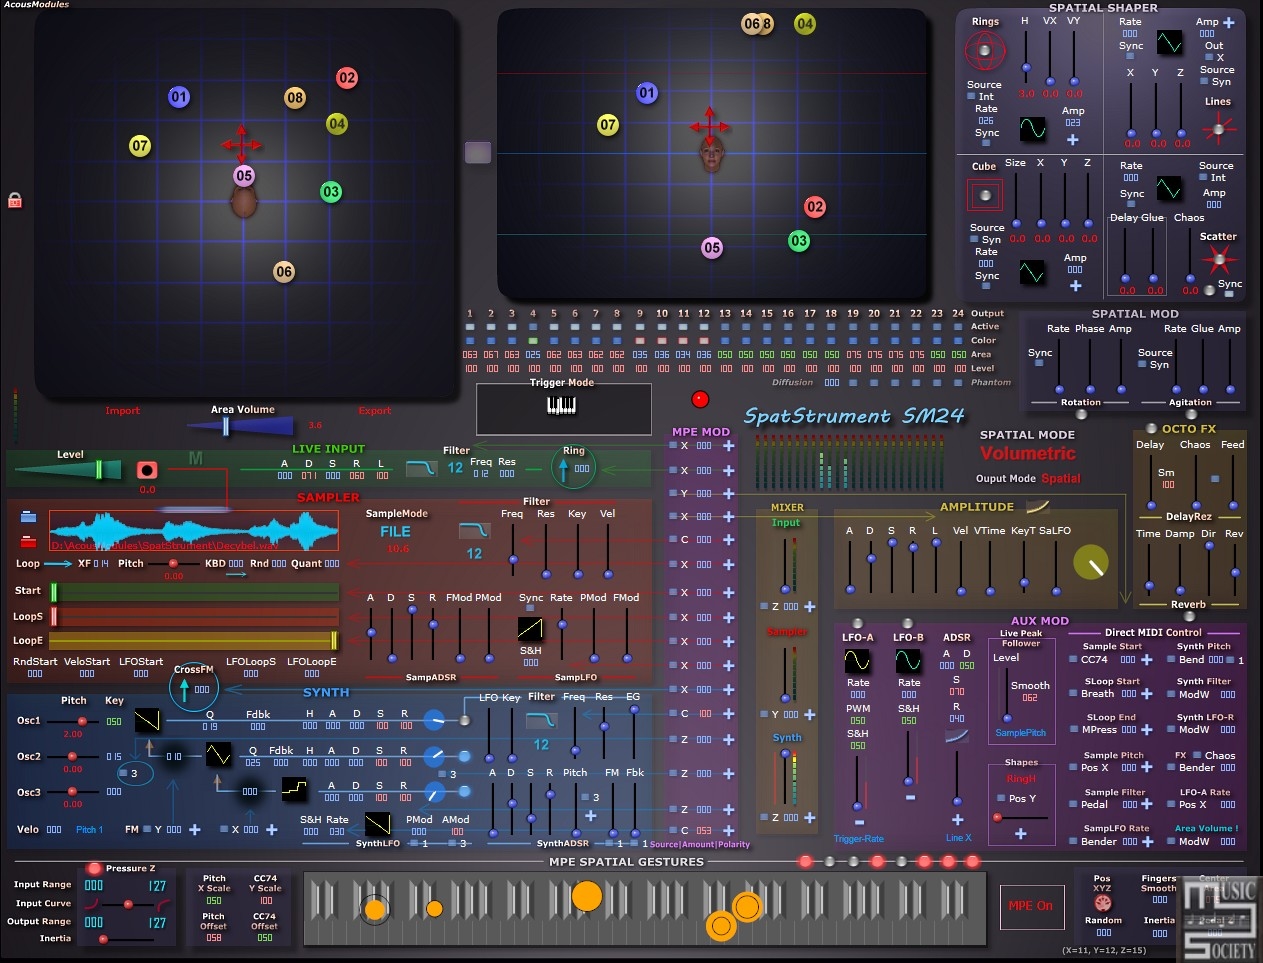Adjust the Live Input Level slider

point(70,470)
